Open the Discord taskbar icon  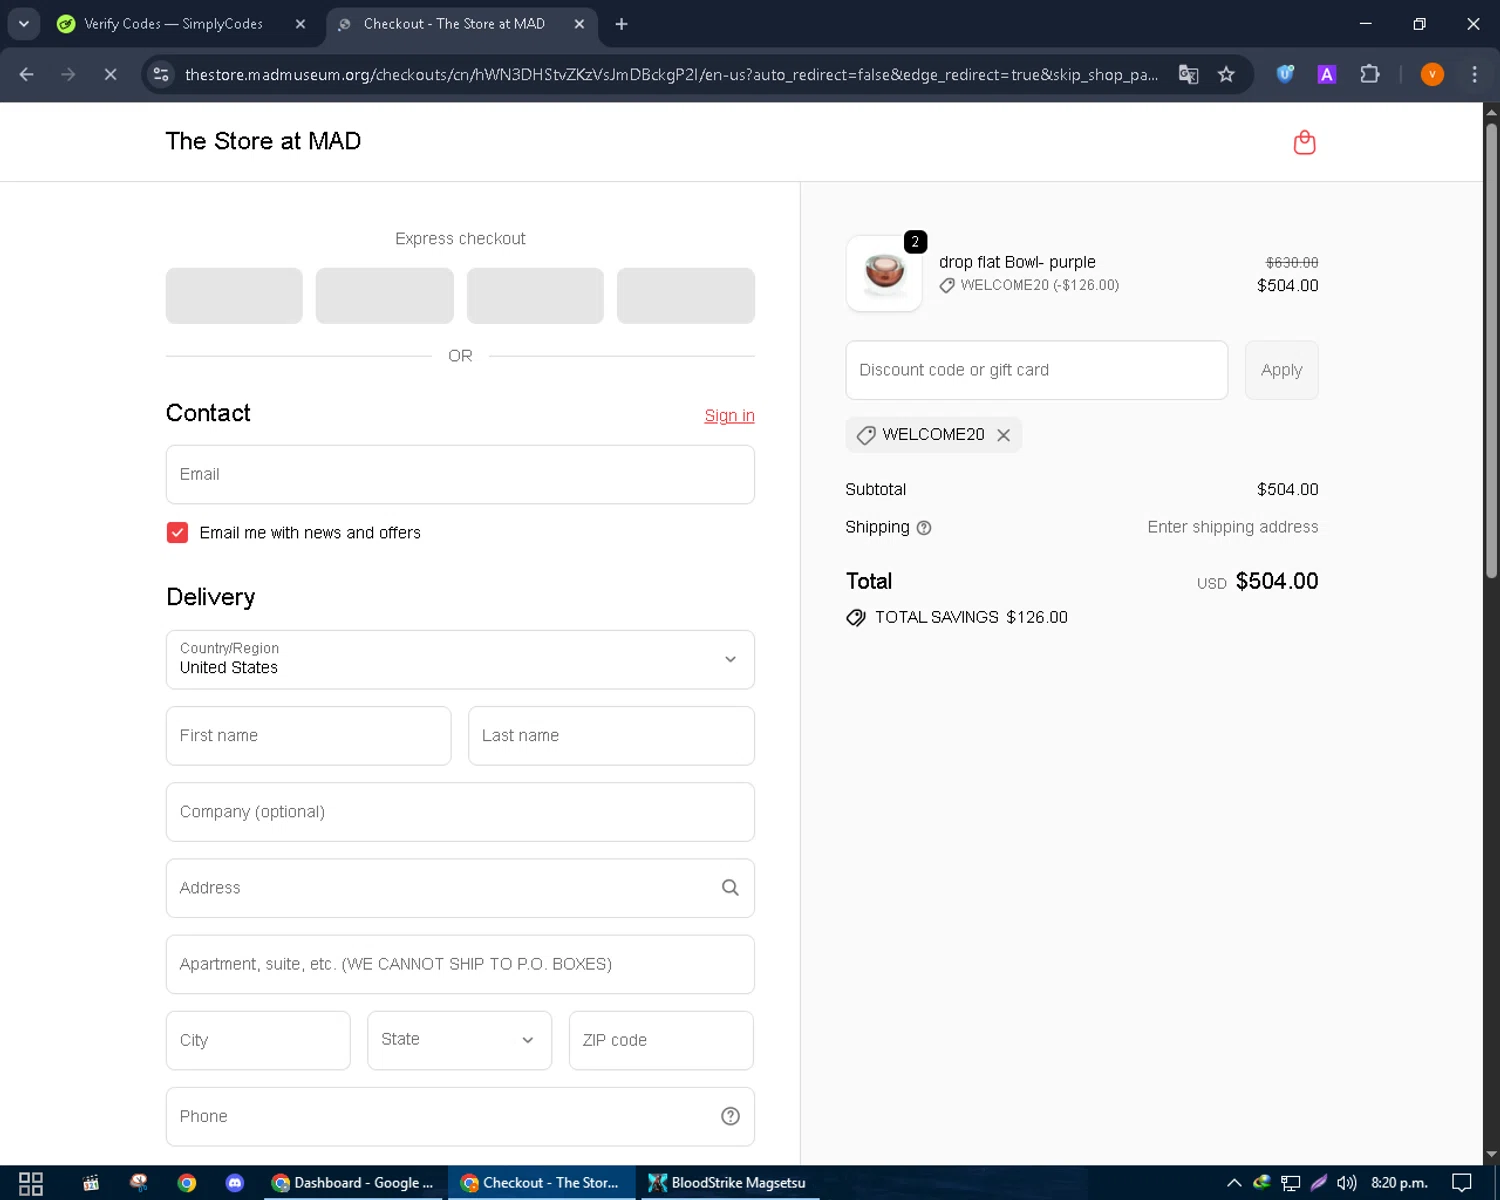(234, 1183)
